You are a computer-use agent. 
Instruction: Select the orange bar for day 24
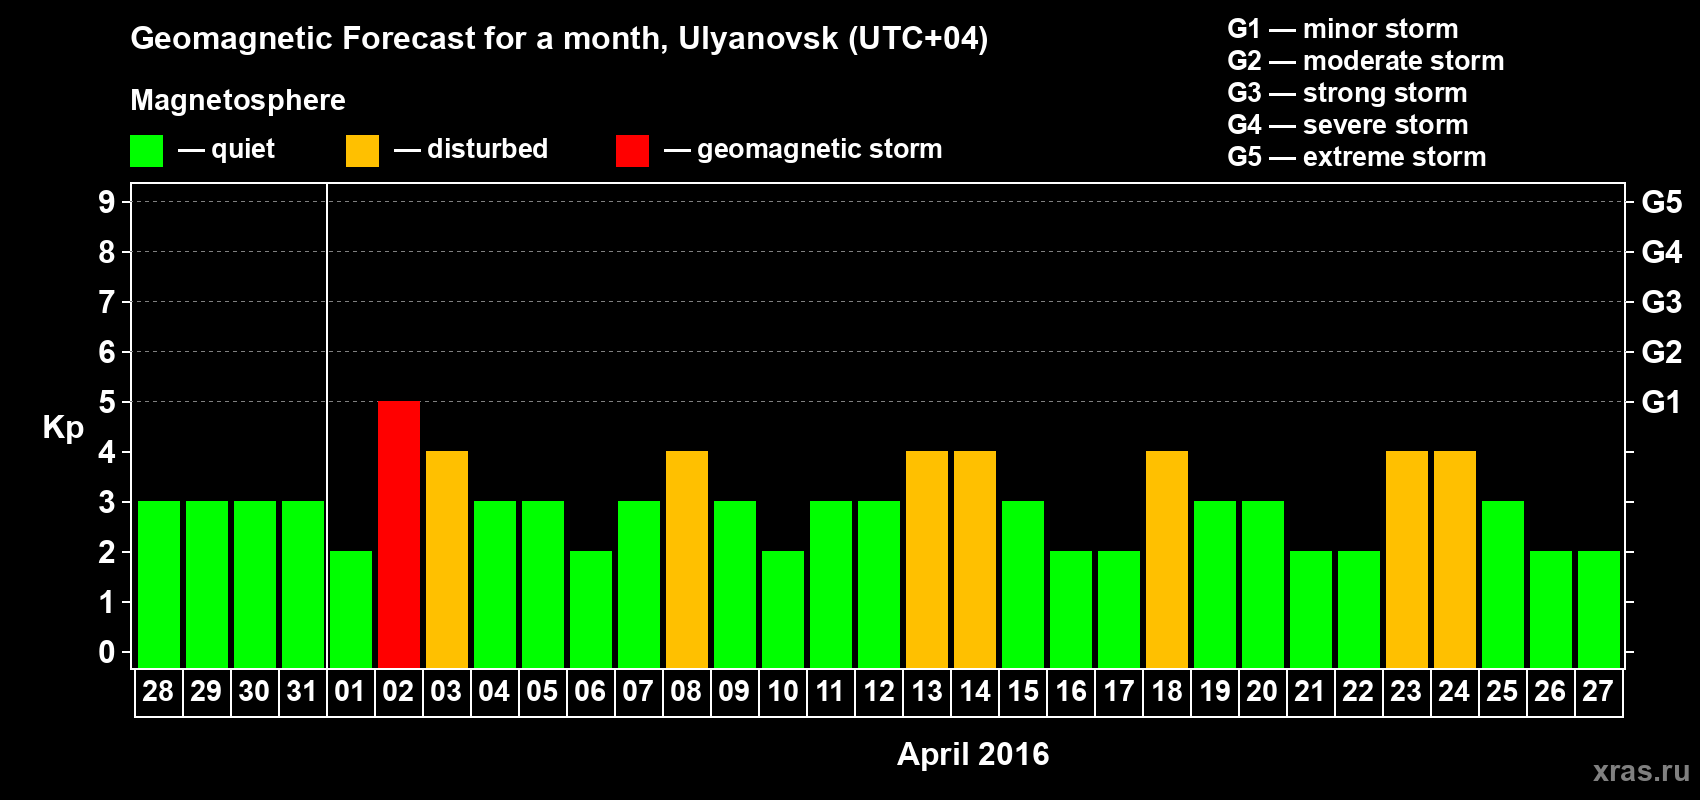click(1455, 559)
